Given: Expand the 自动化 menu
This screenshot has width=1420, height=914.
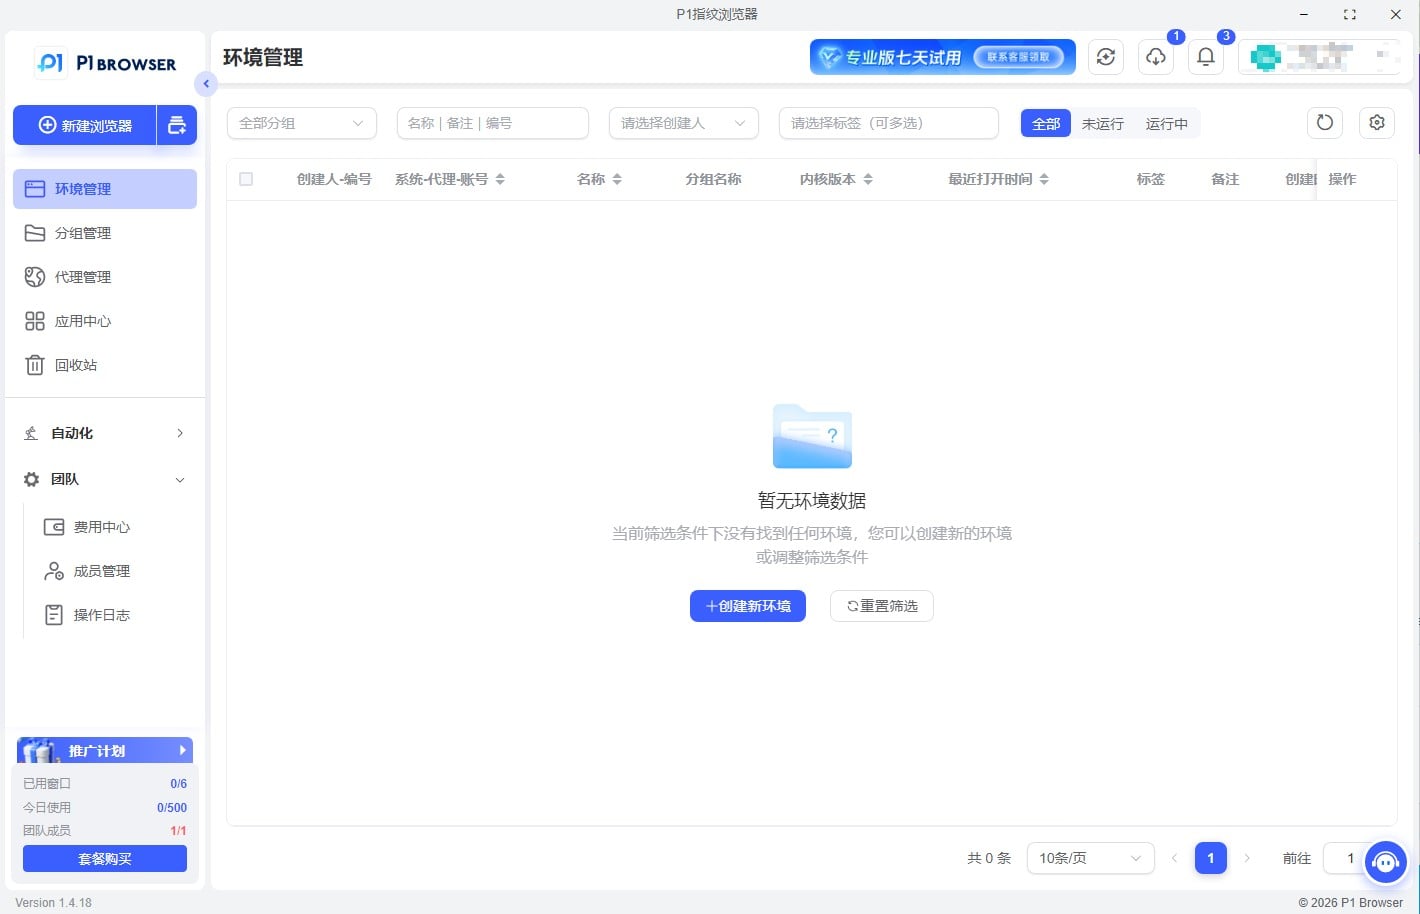Looking at the screenshot, I should 105,433.
